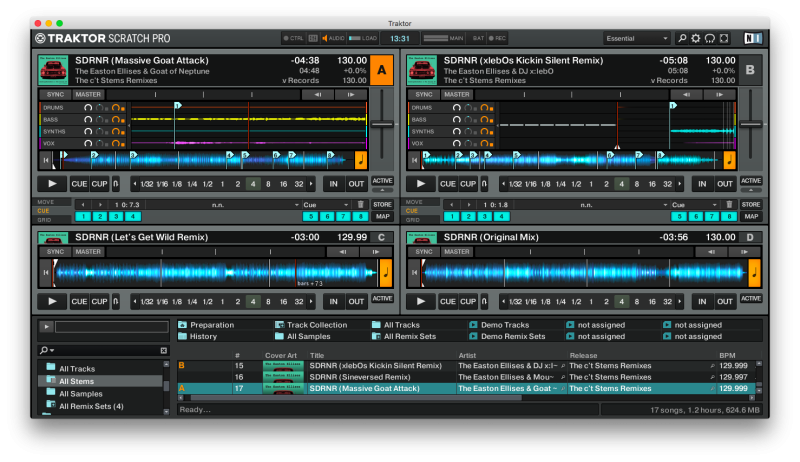
Task: Collapse Deck A advanced panel arrow
Action: (x=382, y=190)
